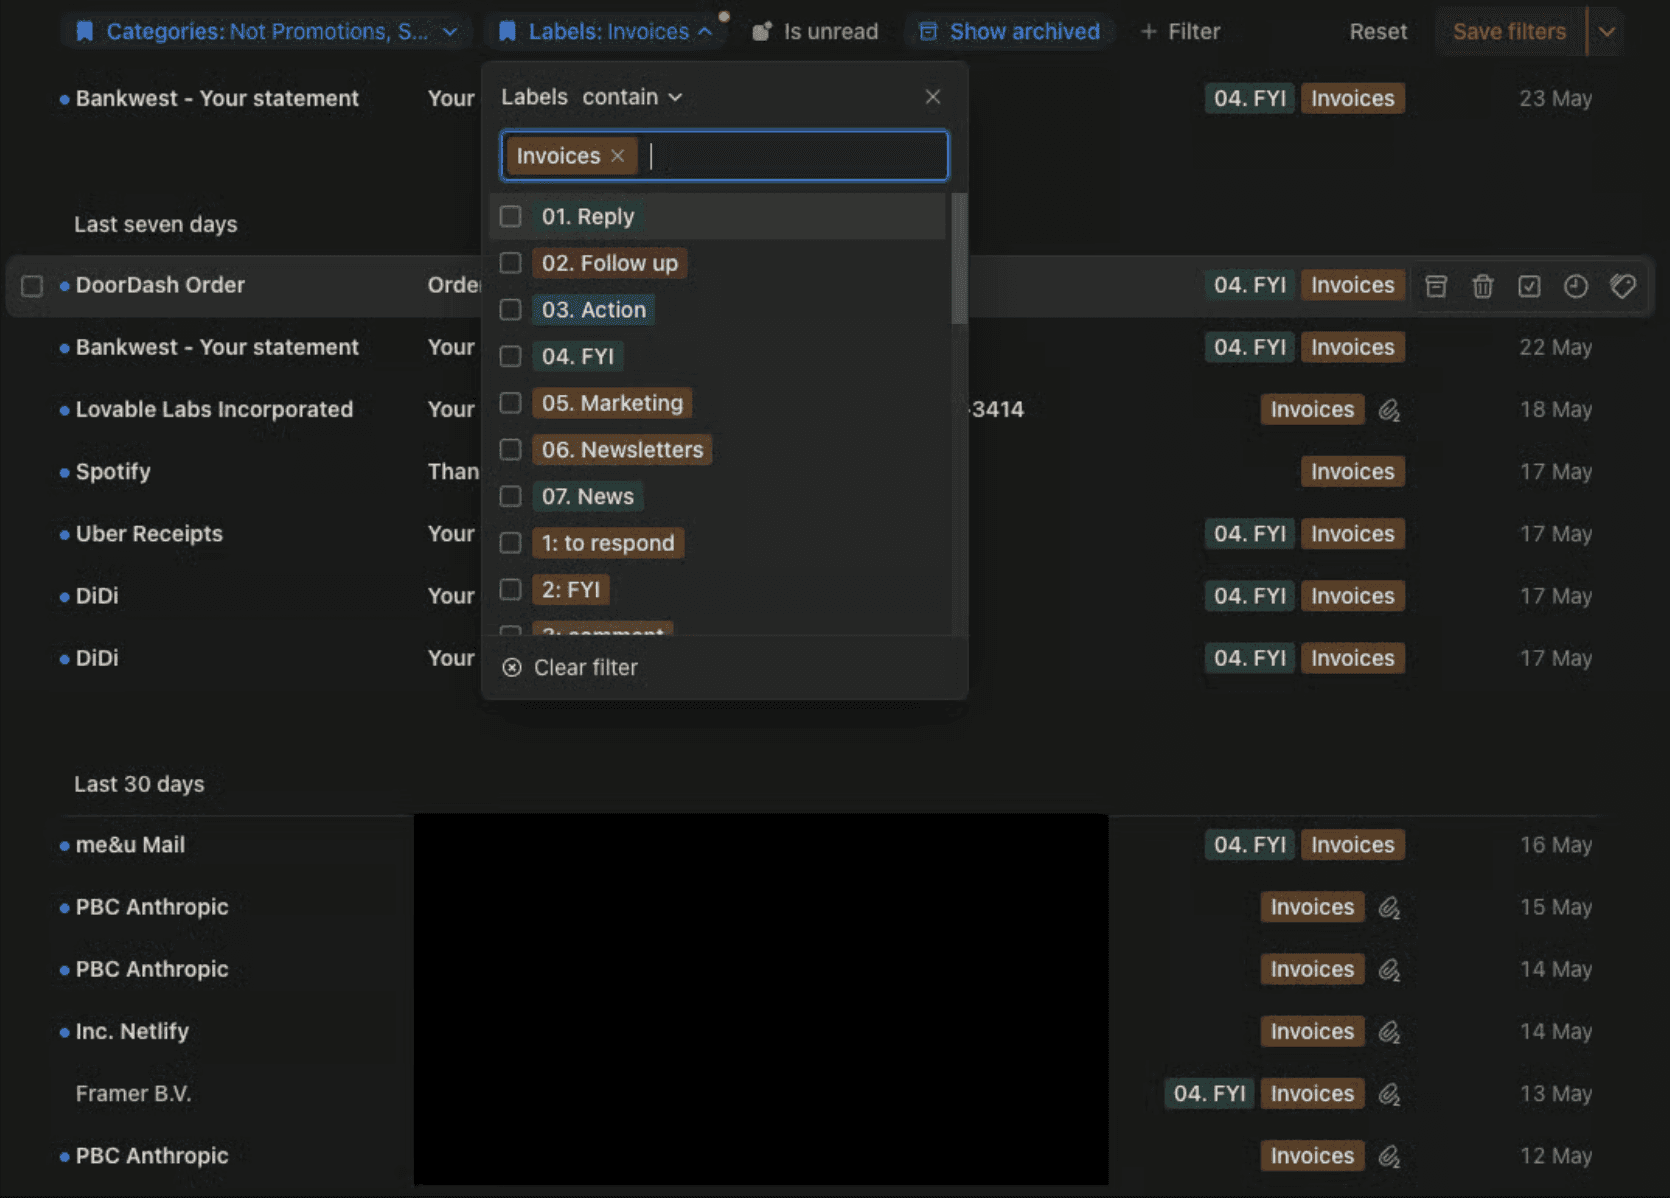Mark DoorDash Order email as done
The height and width of the screenshot is (1198, 1670).
(1529, 286)
